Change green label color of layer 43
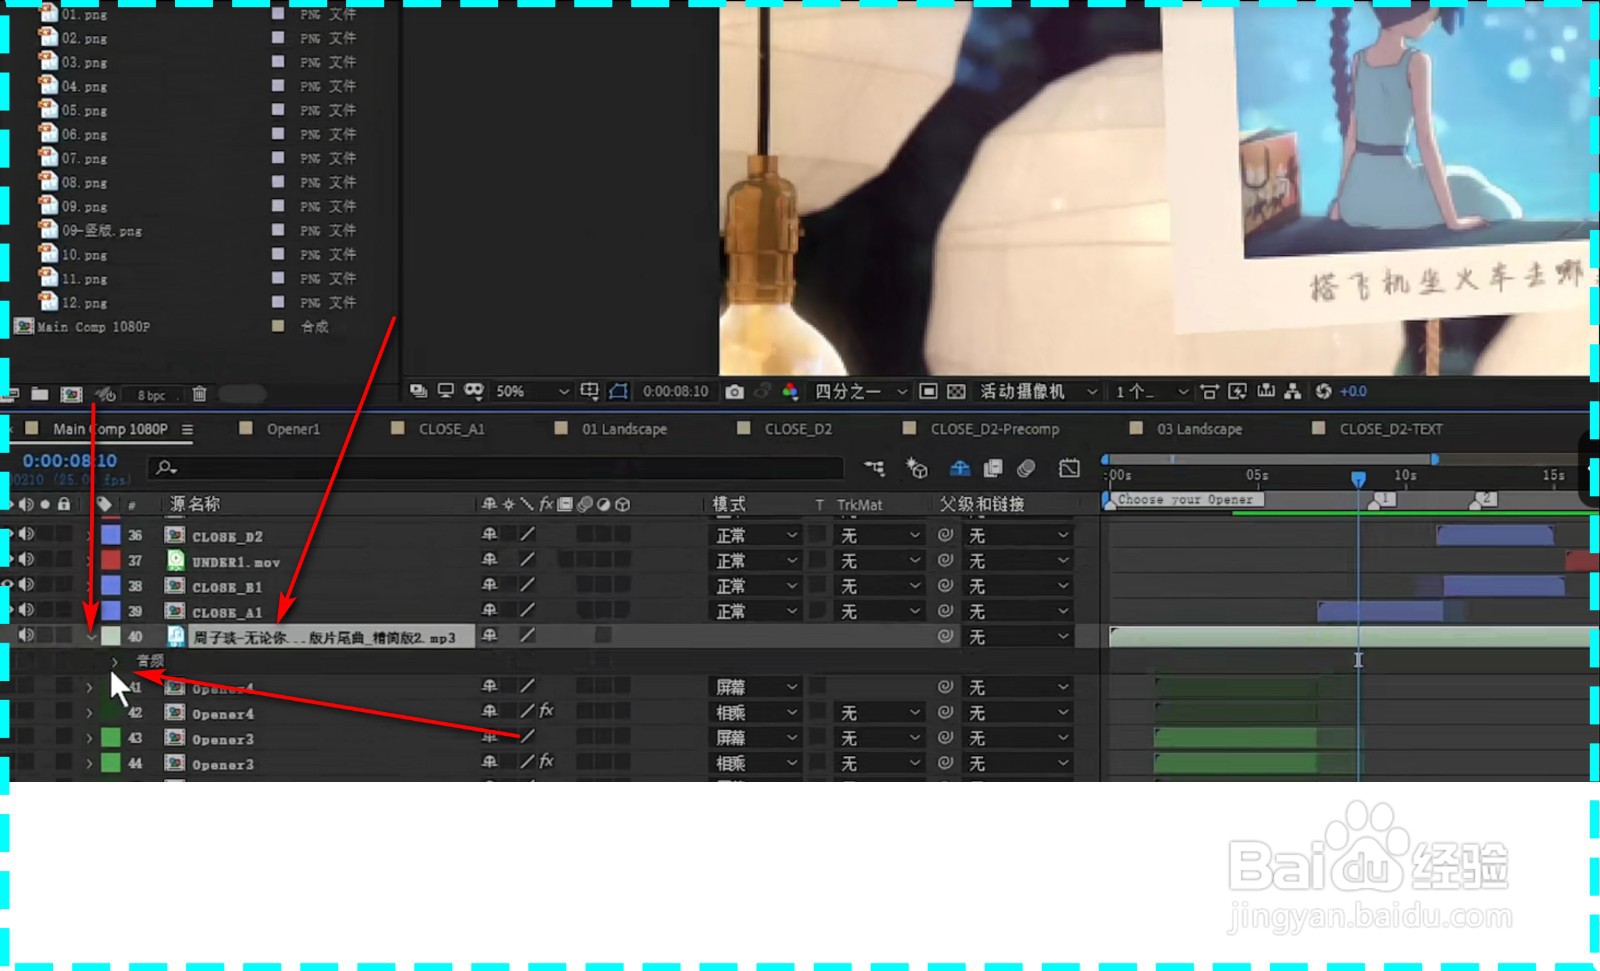The width and height of the screenshot is (1600, 971). click(x=111, y=738)
